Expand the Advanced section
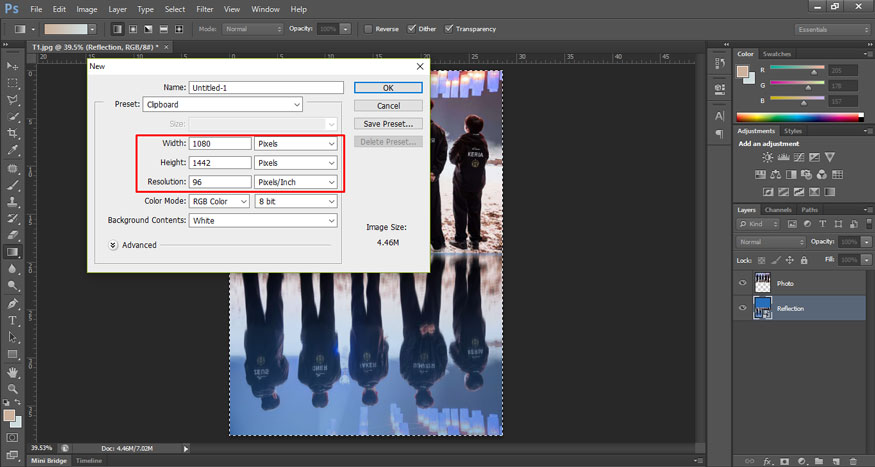875x467 pixels. pos(112,245)
